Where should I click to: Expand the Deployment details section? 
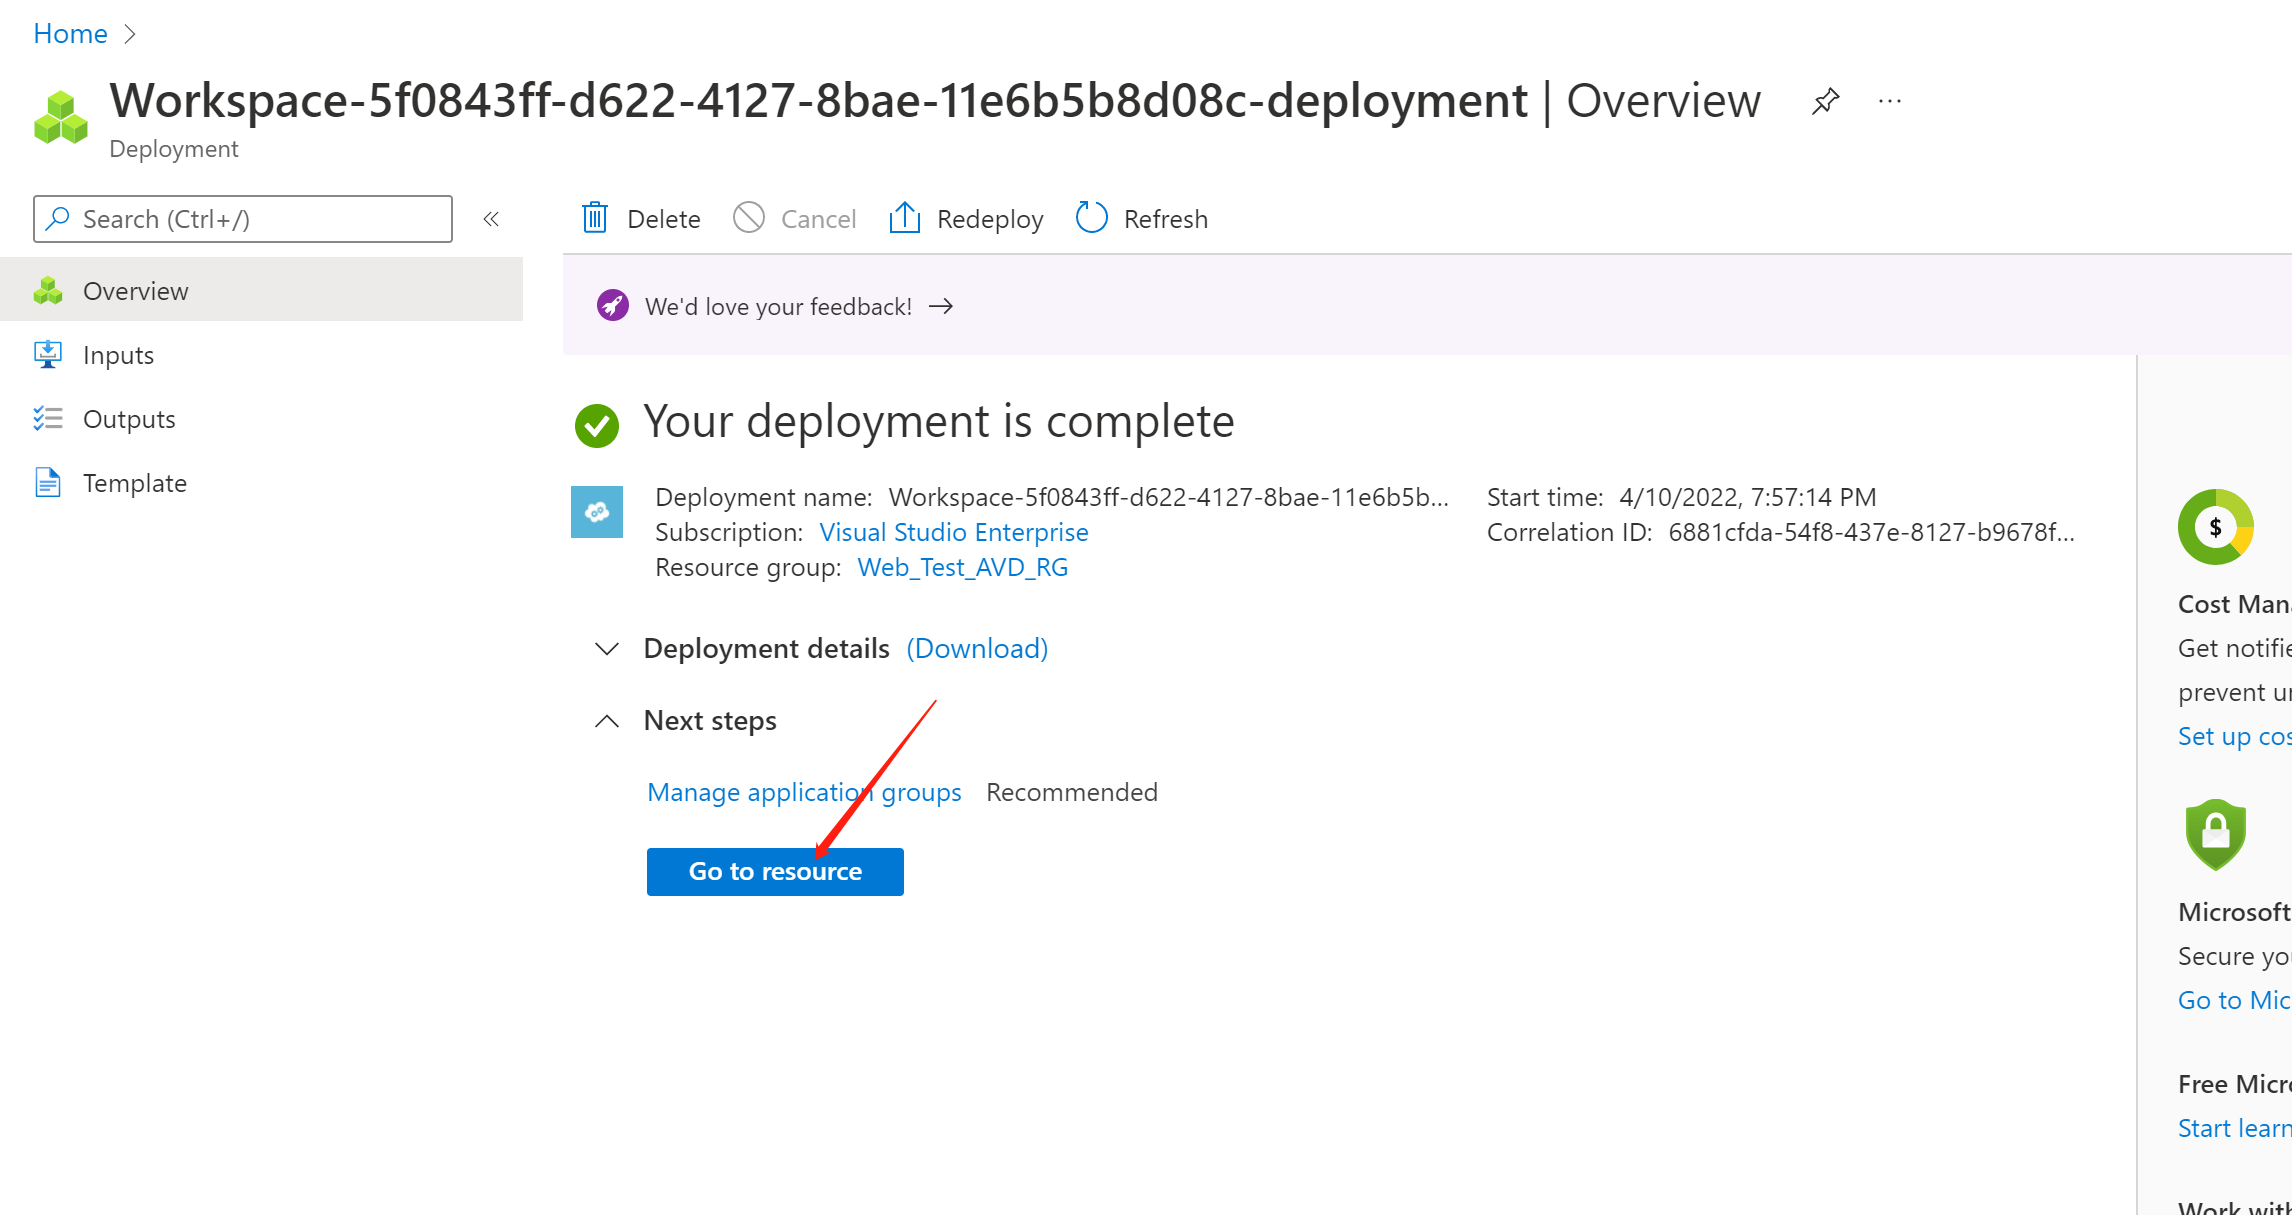(606, 648)
